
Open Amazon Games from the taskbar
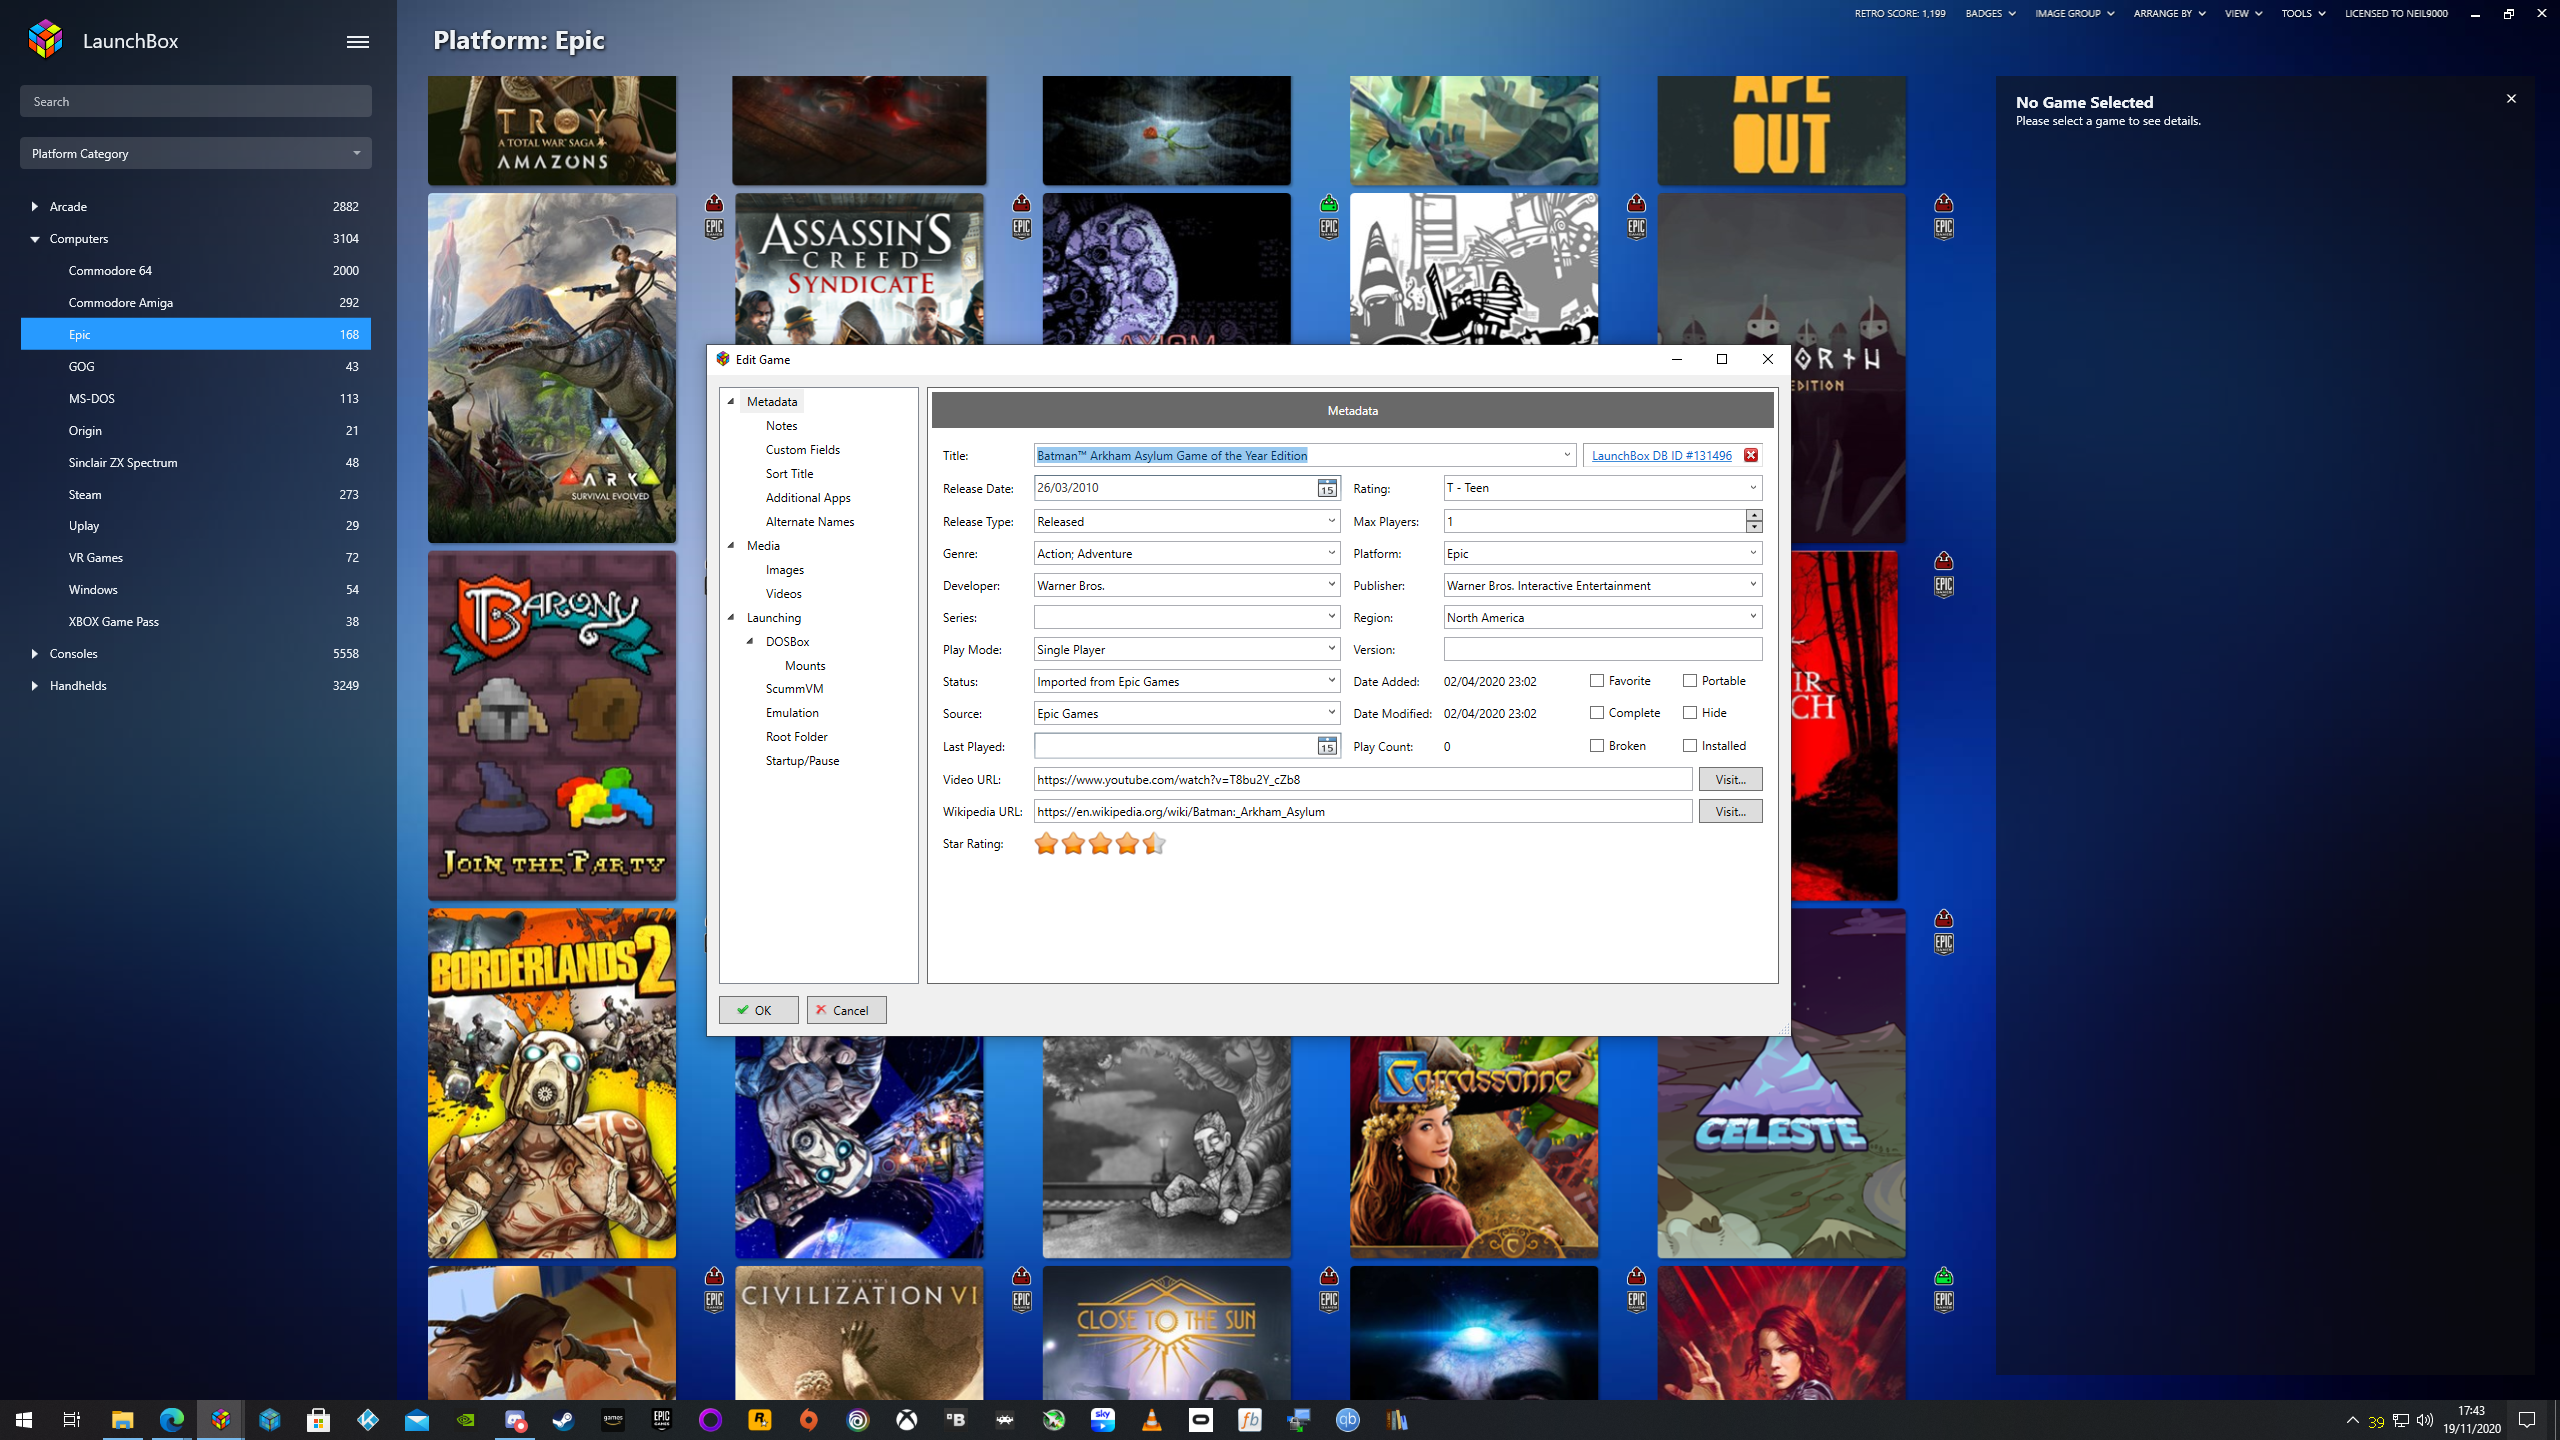613,1420
